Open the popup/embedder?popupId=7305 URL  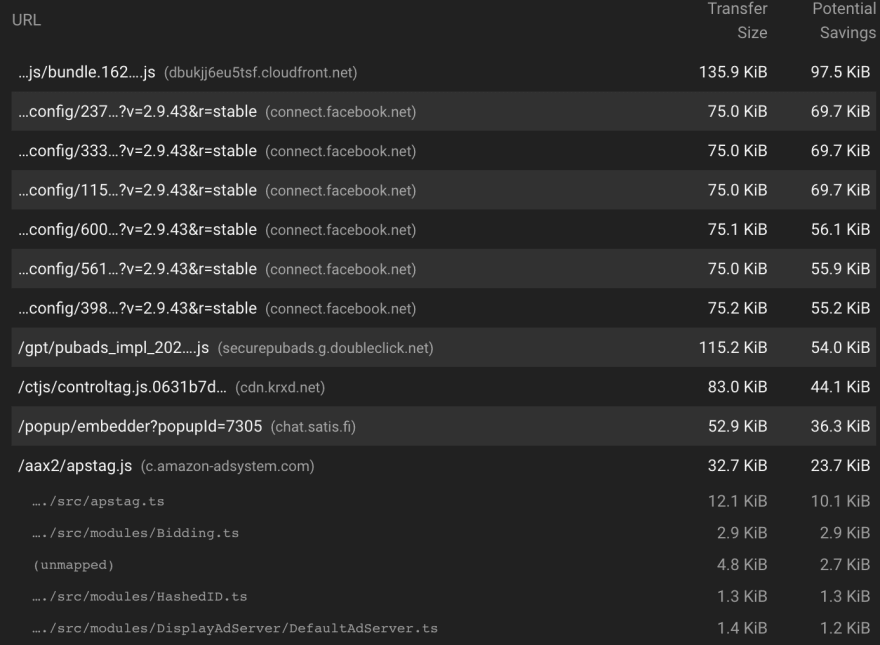pos(140,426)
